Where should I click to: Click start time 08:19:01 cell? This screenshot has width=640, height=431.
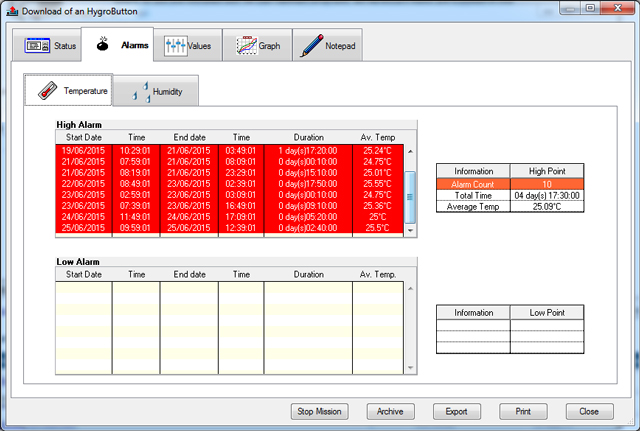tap(135, 173)
